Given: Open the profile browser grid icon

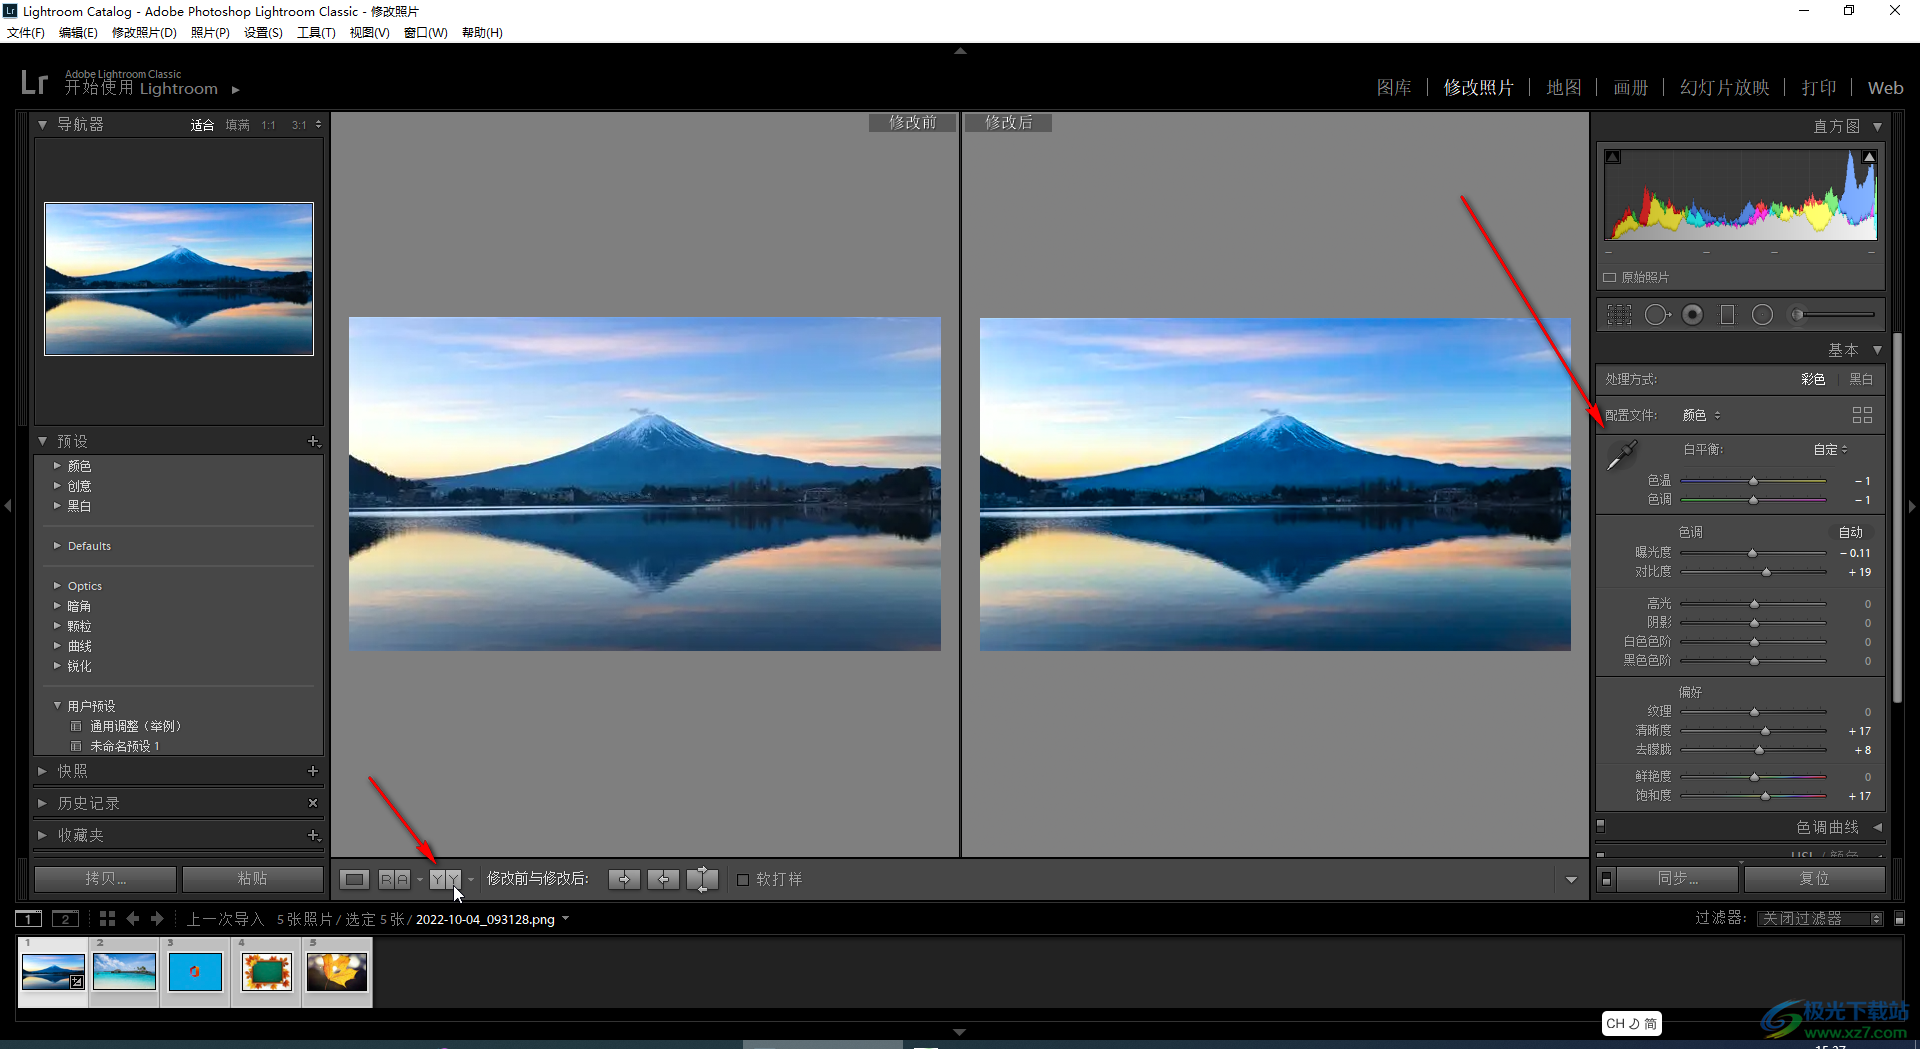Looking at the screenshot, I should pyautogui.click(x=1862, y=415).
